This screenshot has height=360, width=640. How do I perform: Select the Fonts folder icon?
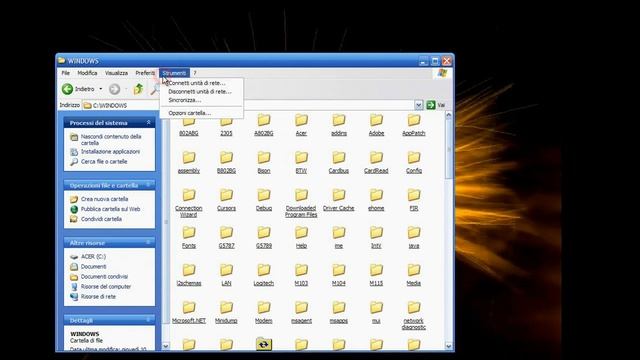[189, 232]
